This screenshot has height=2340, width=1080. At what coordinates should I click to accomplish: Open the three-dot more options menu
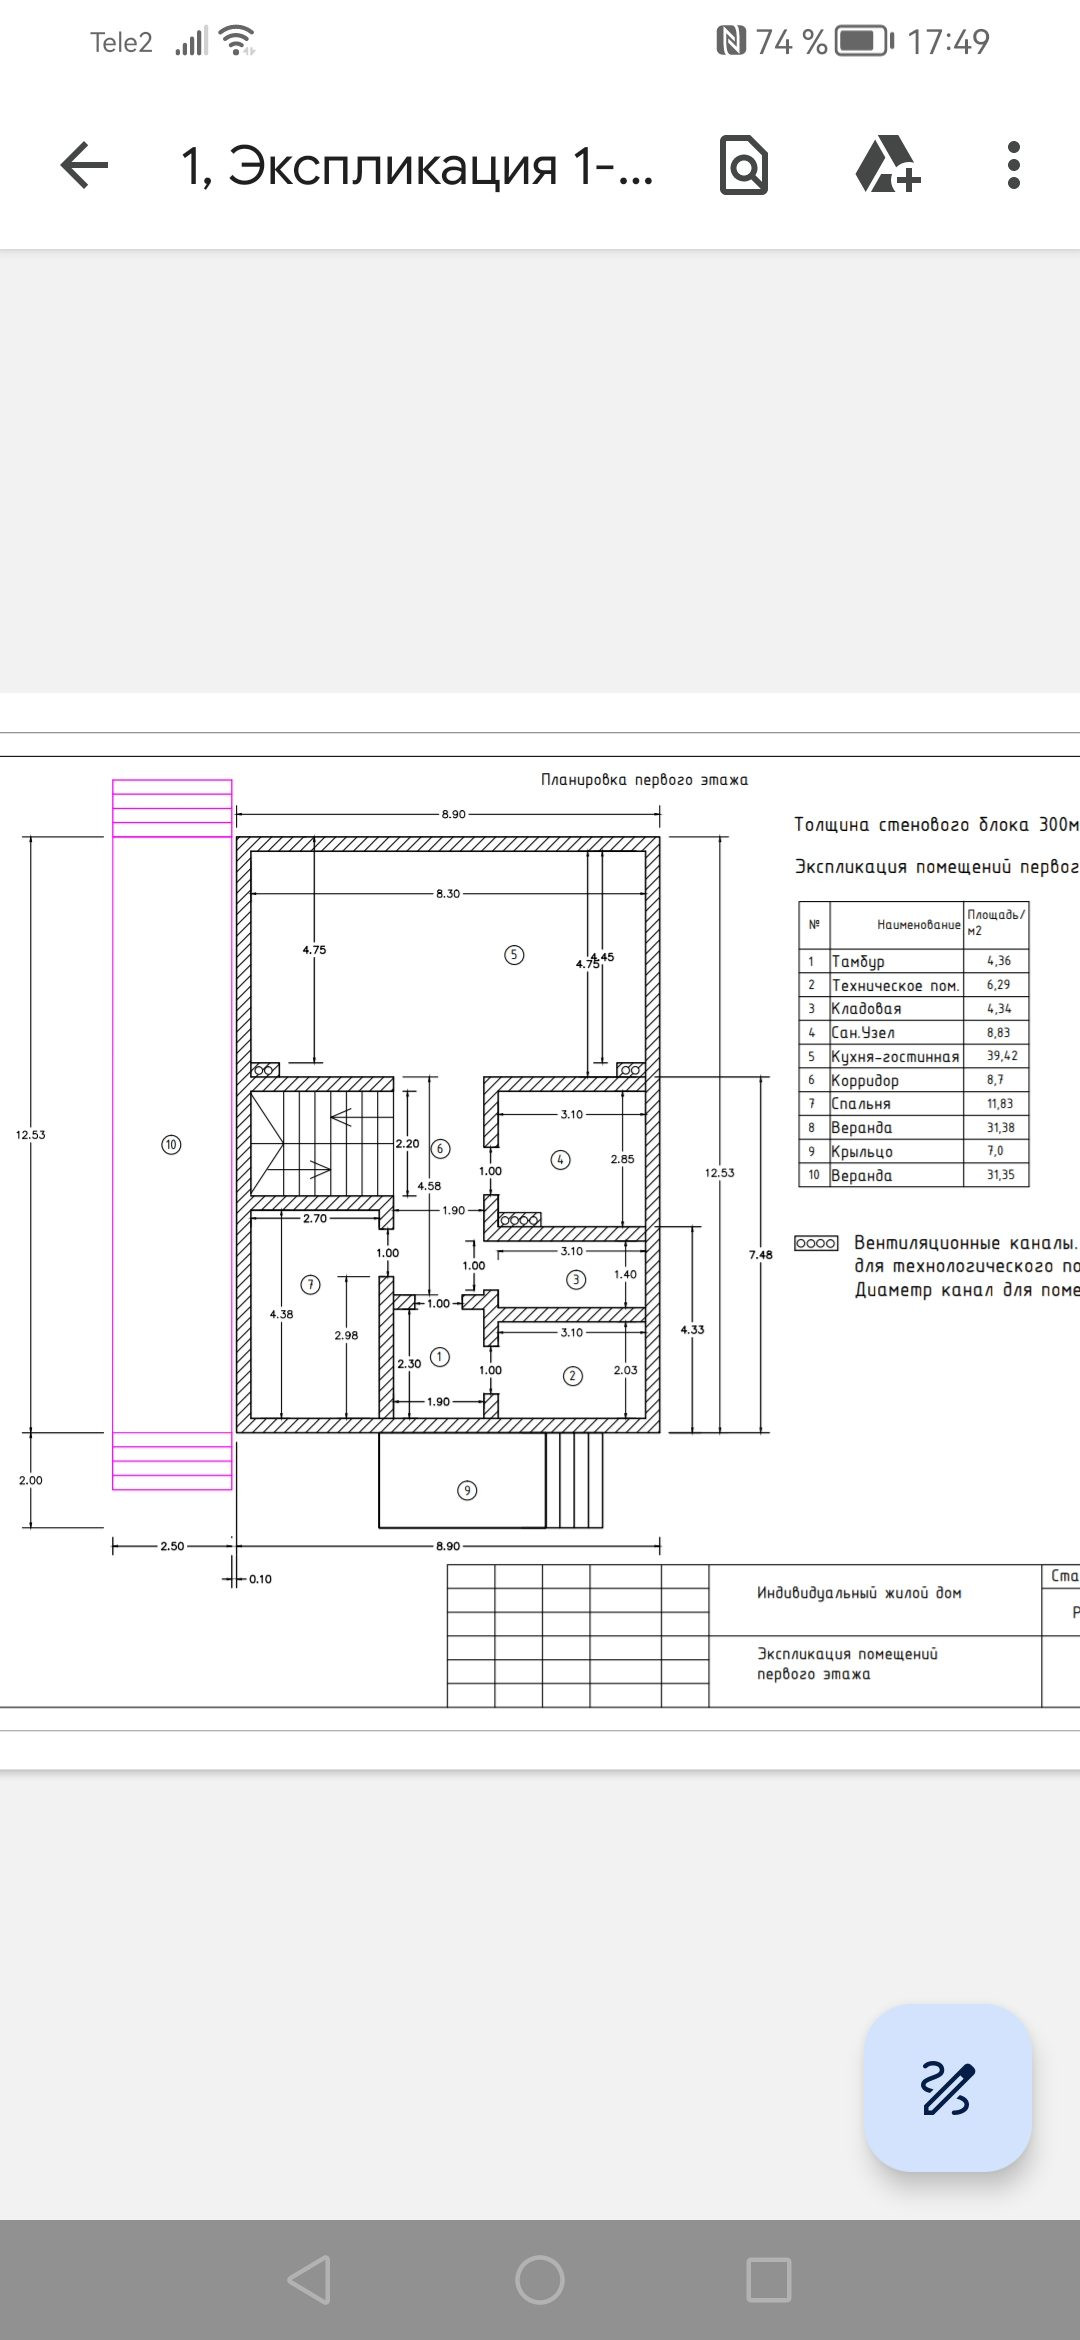pos(1013,165)
